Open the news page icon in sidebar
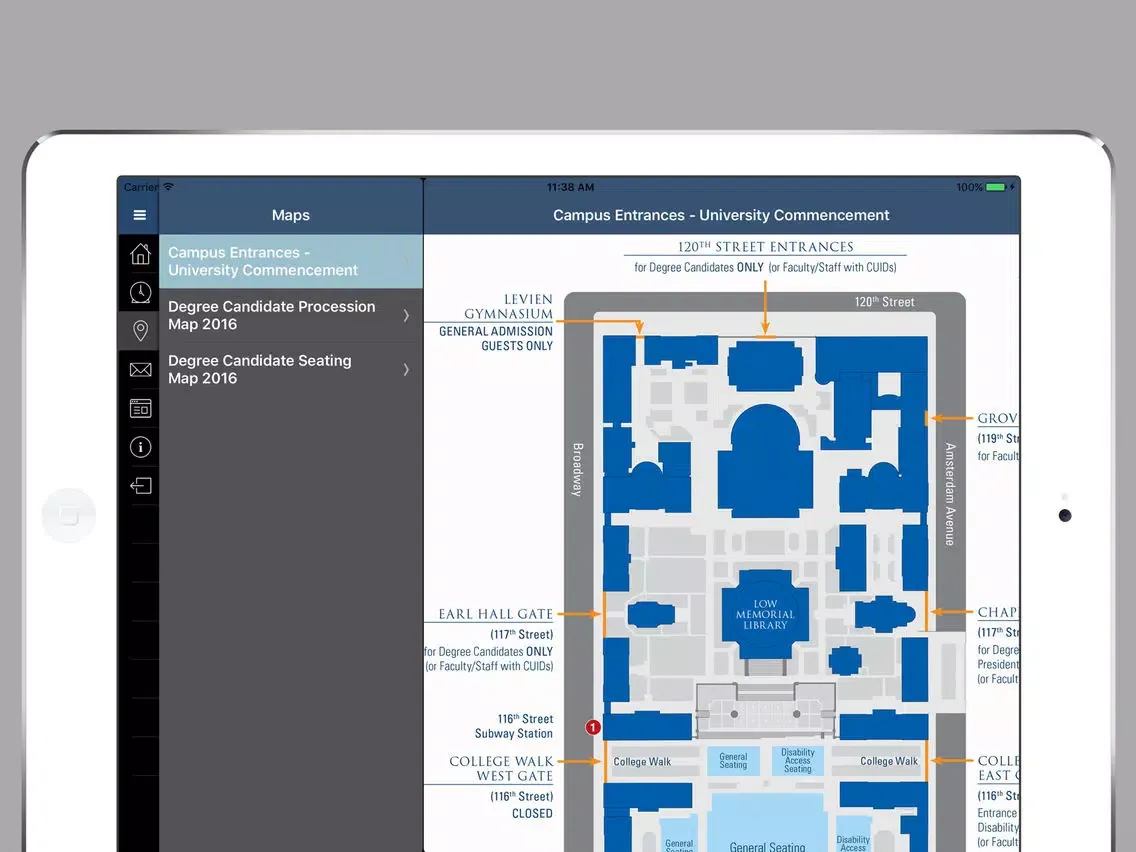The image size is (1136, 852). click(x=141, y=409)
